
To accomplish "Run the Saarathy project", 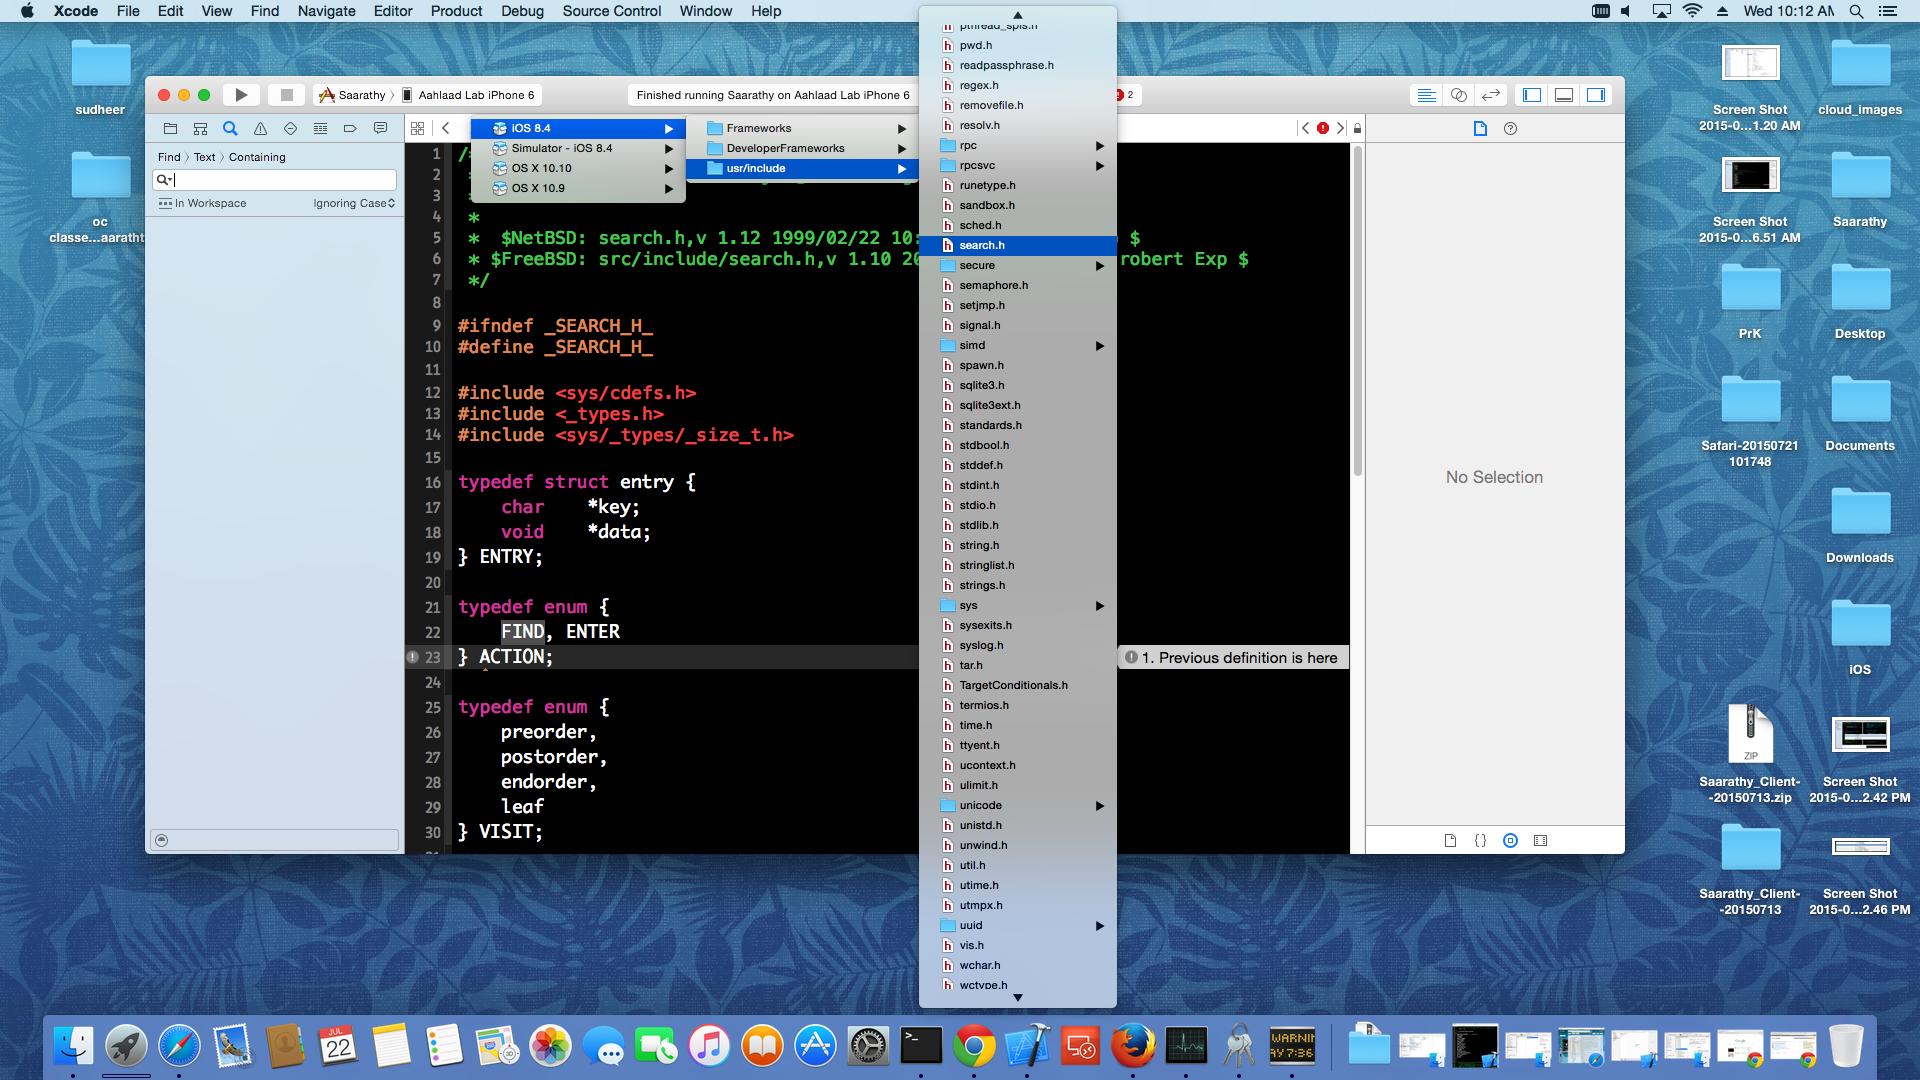I will (x=241, y=95).
